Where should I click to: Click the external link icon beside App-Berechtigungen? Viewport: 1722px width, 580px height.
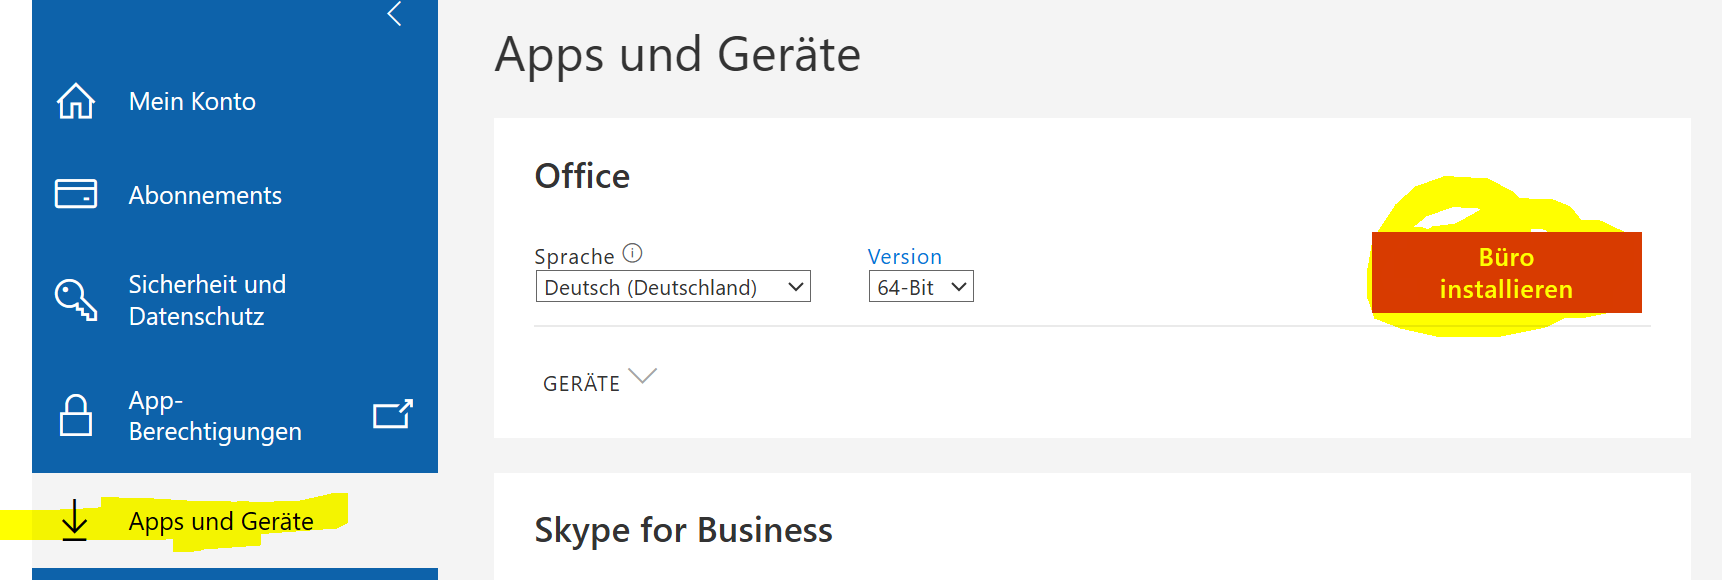click(392, 414)
